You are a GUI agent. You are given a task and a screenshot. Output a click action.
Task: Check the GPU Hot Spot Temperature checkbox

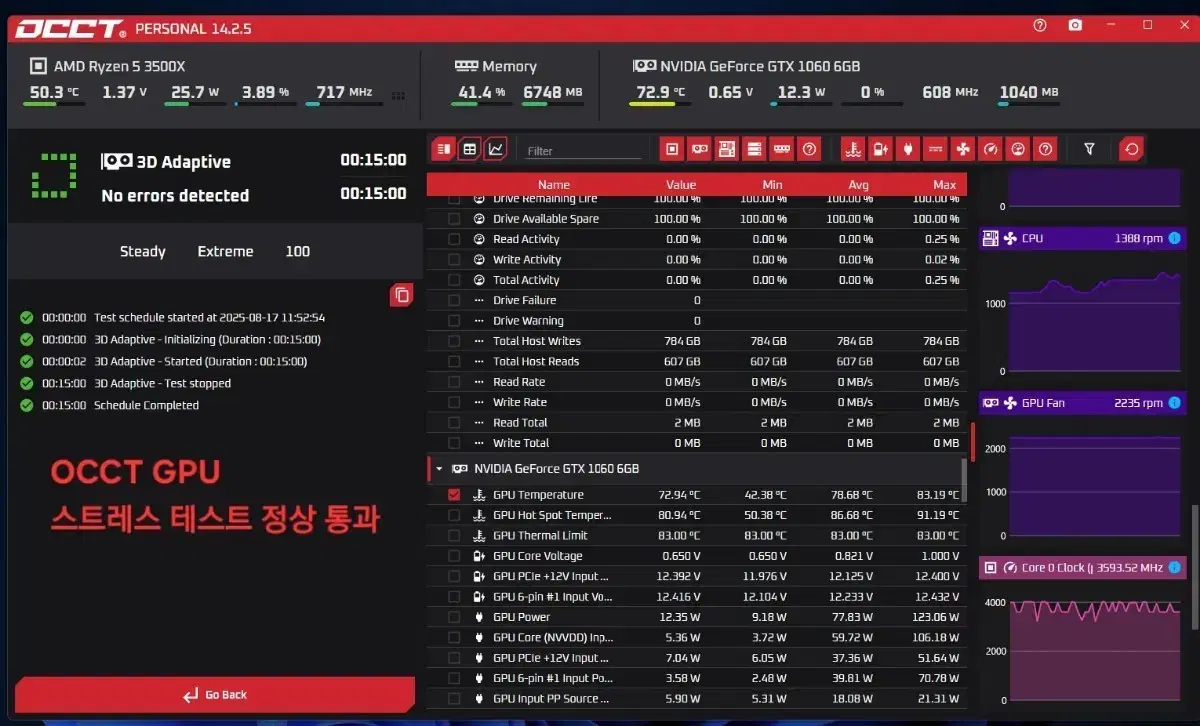click(454, 515)
